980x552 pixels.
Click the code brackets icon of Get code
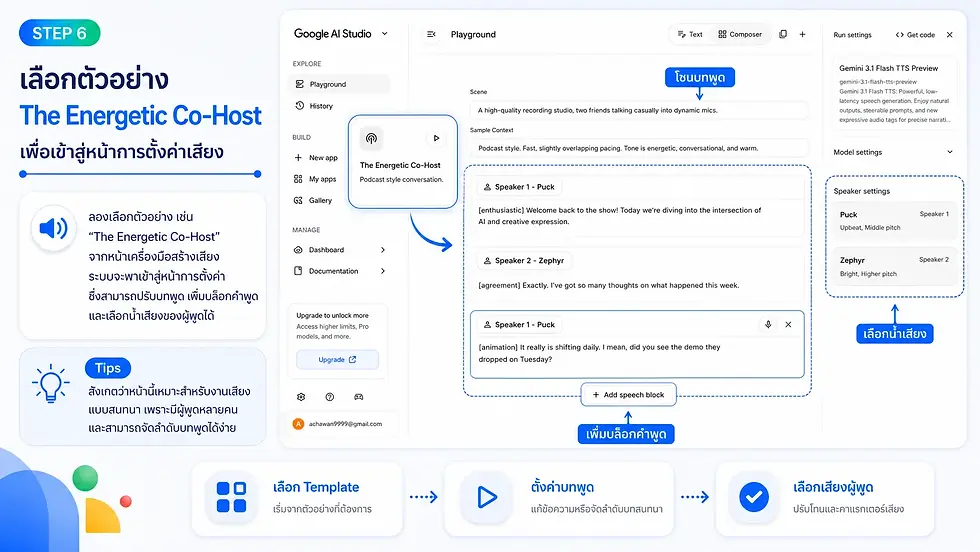click(x=899, y=35)
